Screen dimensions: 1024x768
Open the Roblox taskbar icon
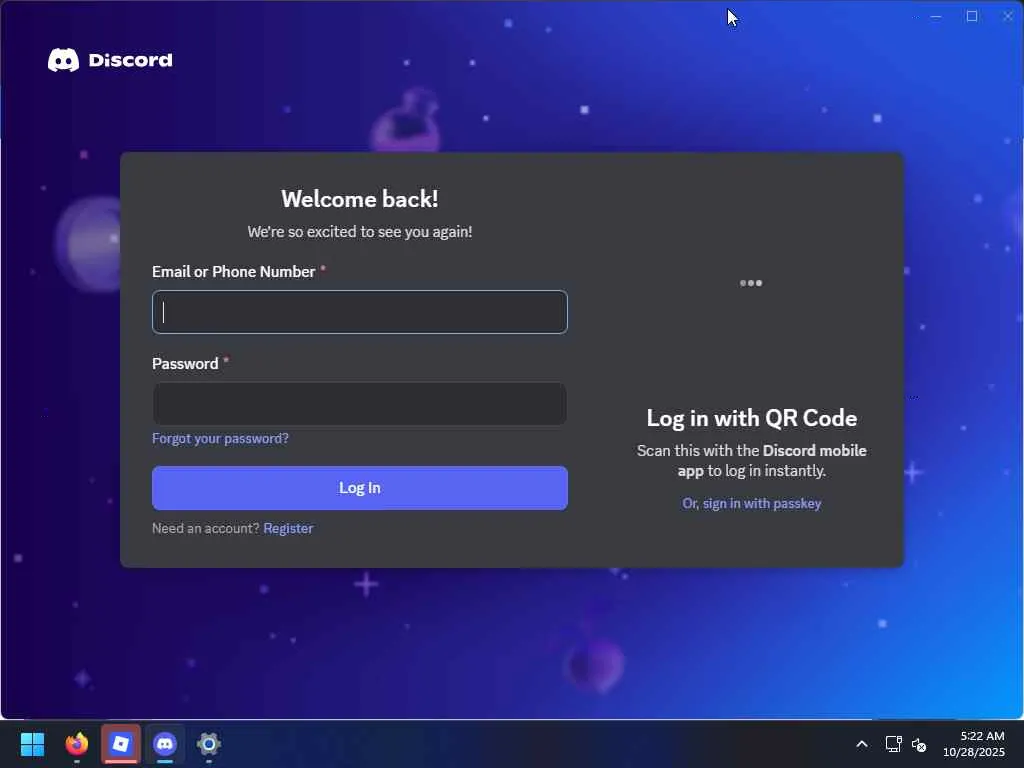121,744
